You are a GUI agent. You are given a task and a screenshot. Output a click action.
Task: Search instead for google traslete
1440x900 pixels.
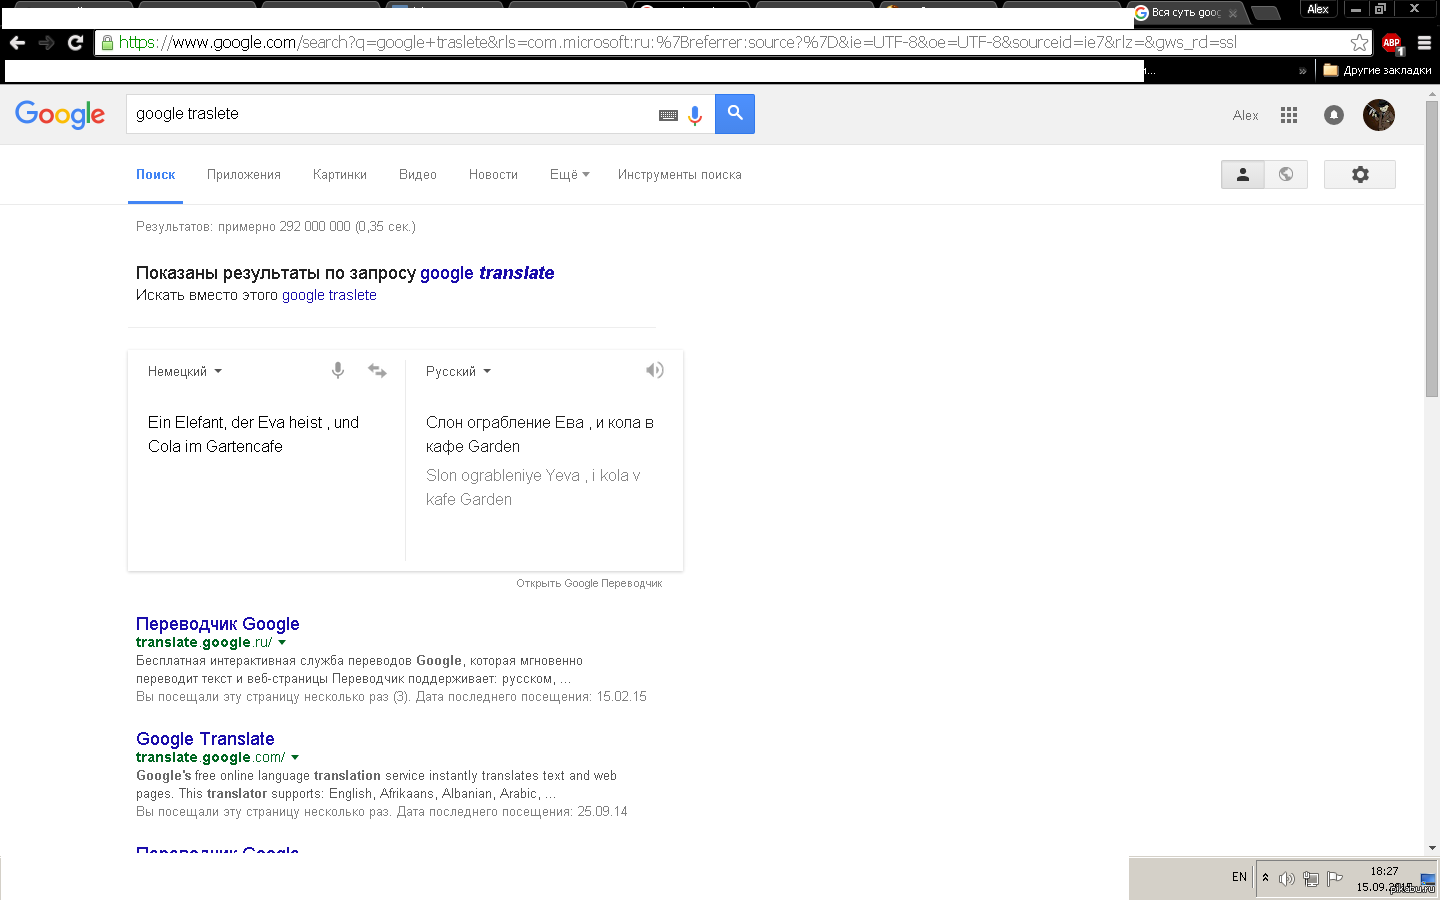[329, 295]
